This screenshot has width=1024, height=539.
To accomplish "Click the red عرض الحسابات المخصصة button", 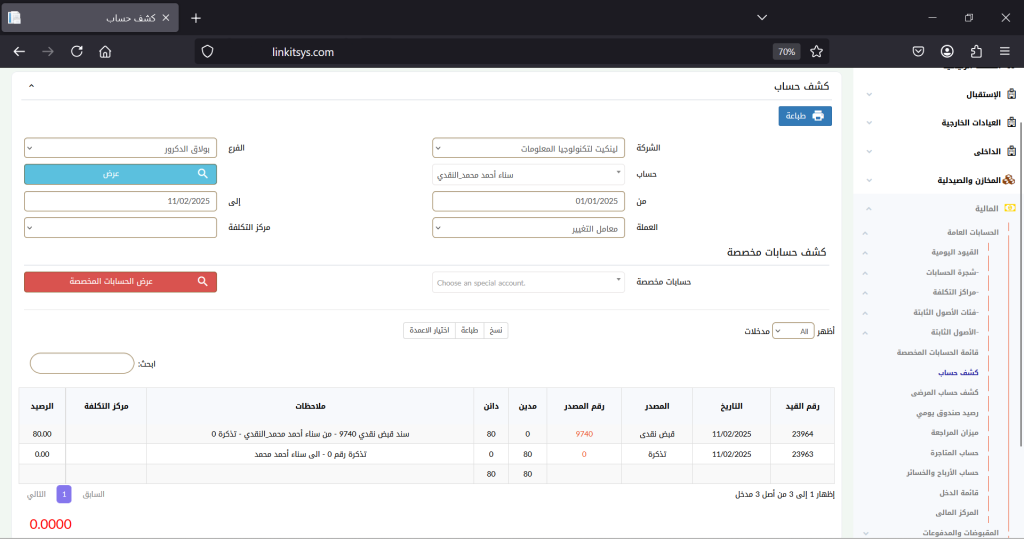I will (120, 282).
